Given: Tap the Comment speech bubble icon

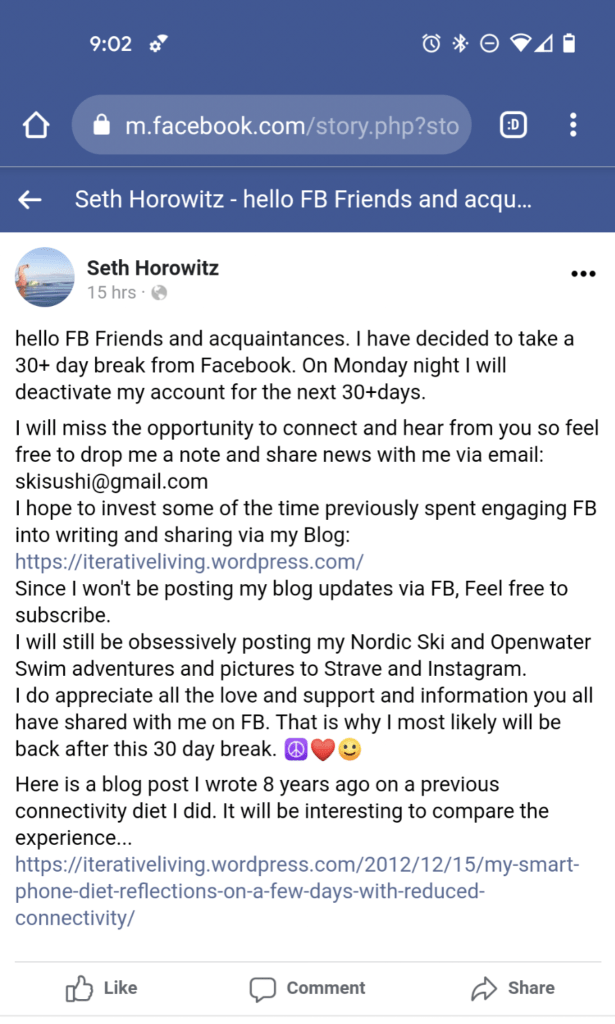Looking at the screenshot, I should click(263, 989).
